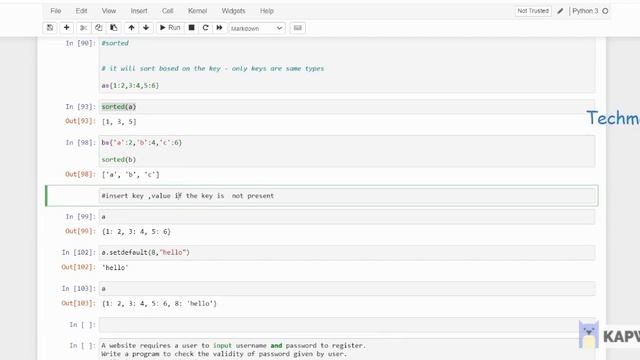This screenshot has height=360, width=640.
Task: Open the command palette keyboard icon
Action: pyautogui.click(x=298, y=28)
